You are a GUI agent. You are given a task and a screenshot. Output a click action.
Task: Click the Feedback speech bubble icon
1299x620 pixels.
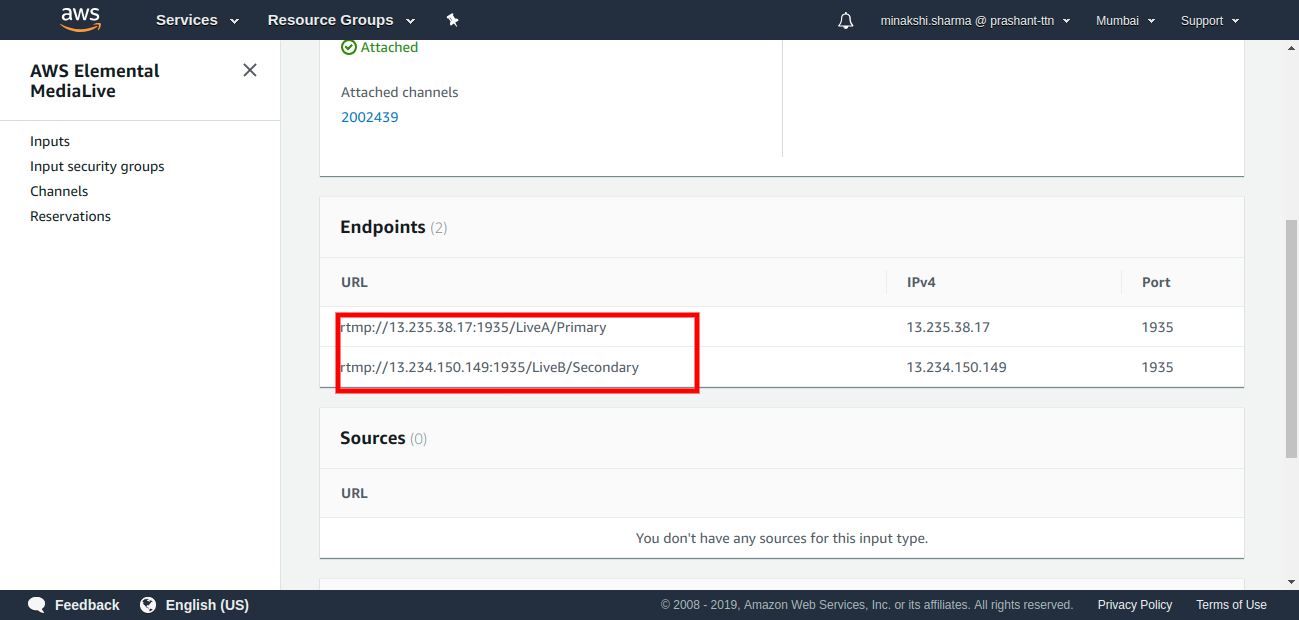click(37, 605)
